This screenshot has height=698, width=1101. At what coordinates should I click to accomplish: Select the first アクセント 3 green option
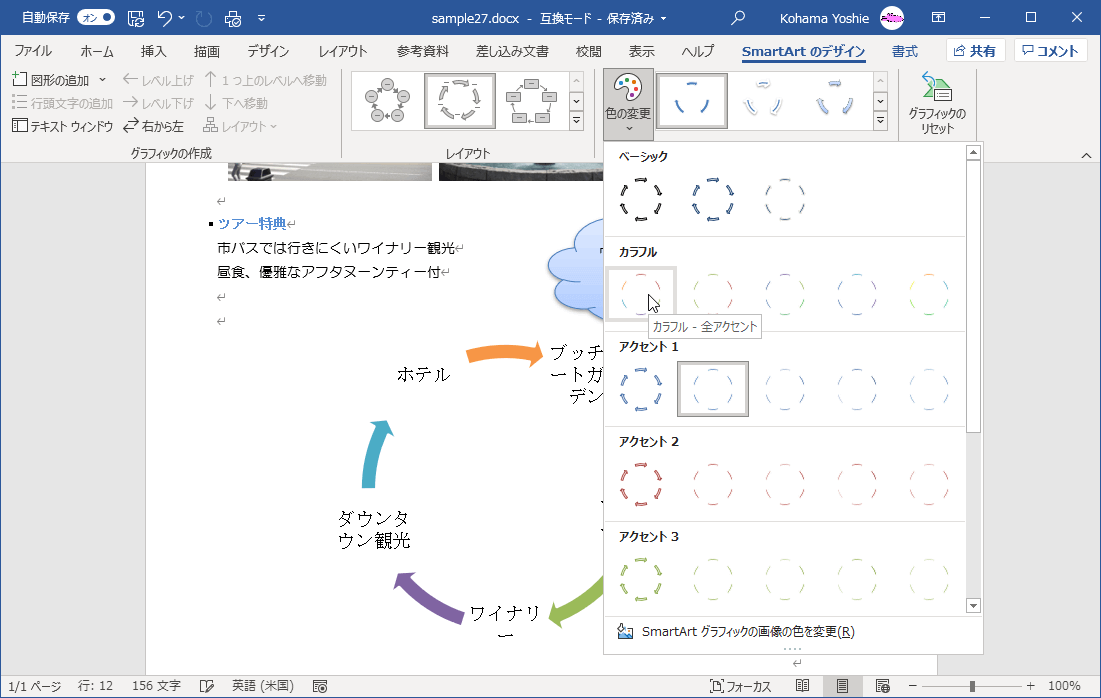click(x=641, y=579)
